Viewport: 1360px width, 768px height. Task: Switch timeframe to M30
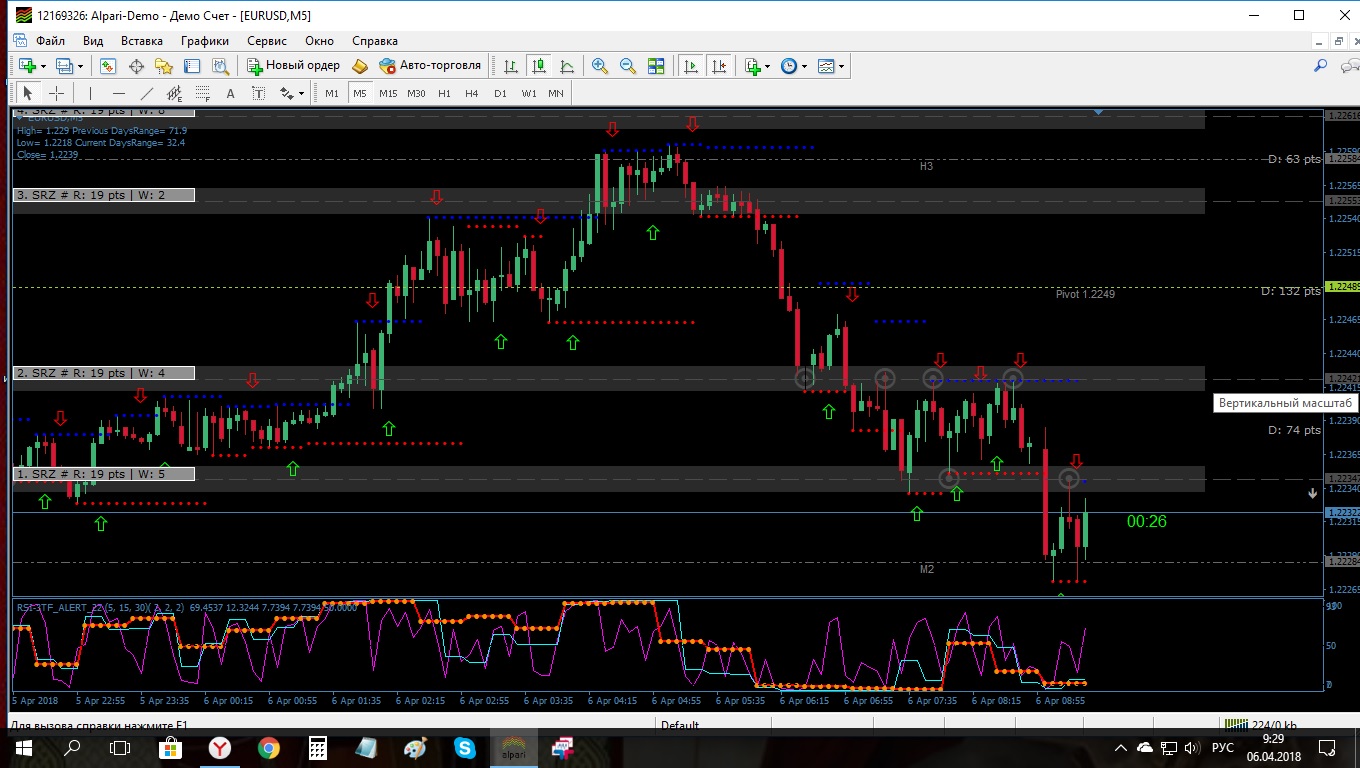(x=416, y=93)
